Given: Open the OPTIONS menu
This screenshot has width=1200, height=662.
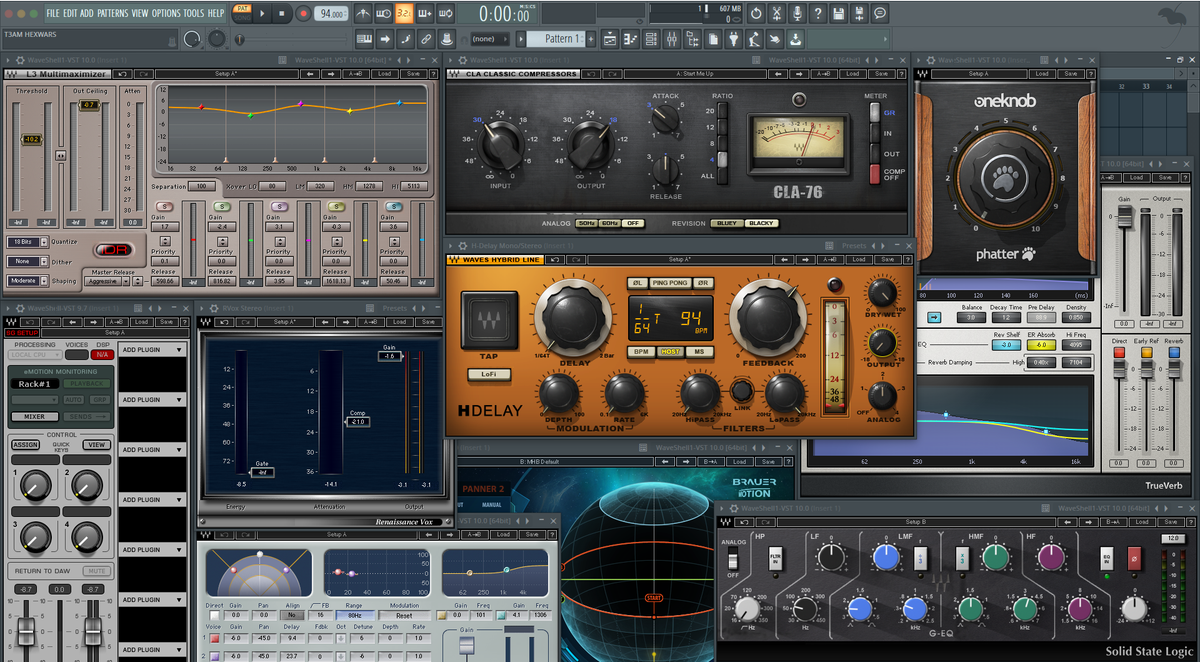Looking at the screenshot, I should [166, 13].
